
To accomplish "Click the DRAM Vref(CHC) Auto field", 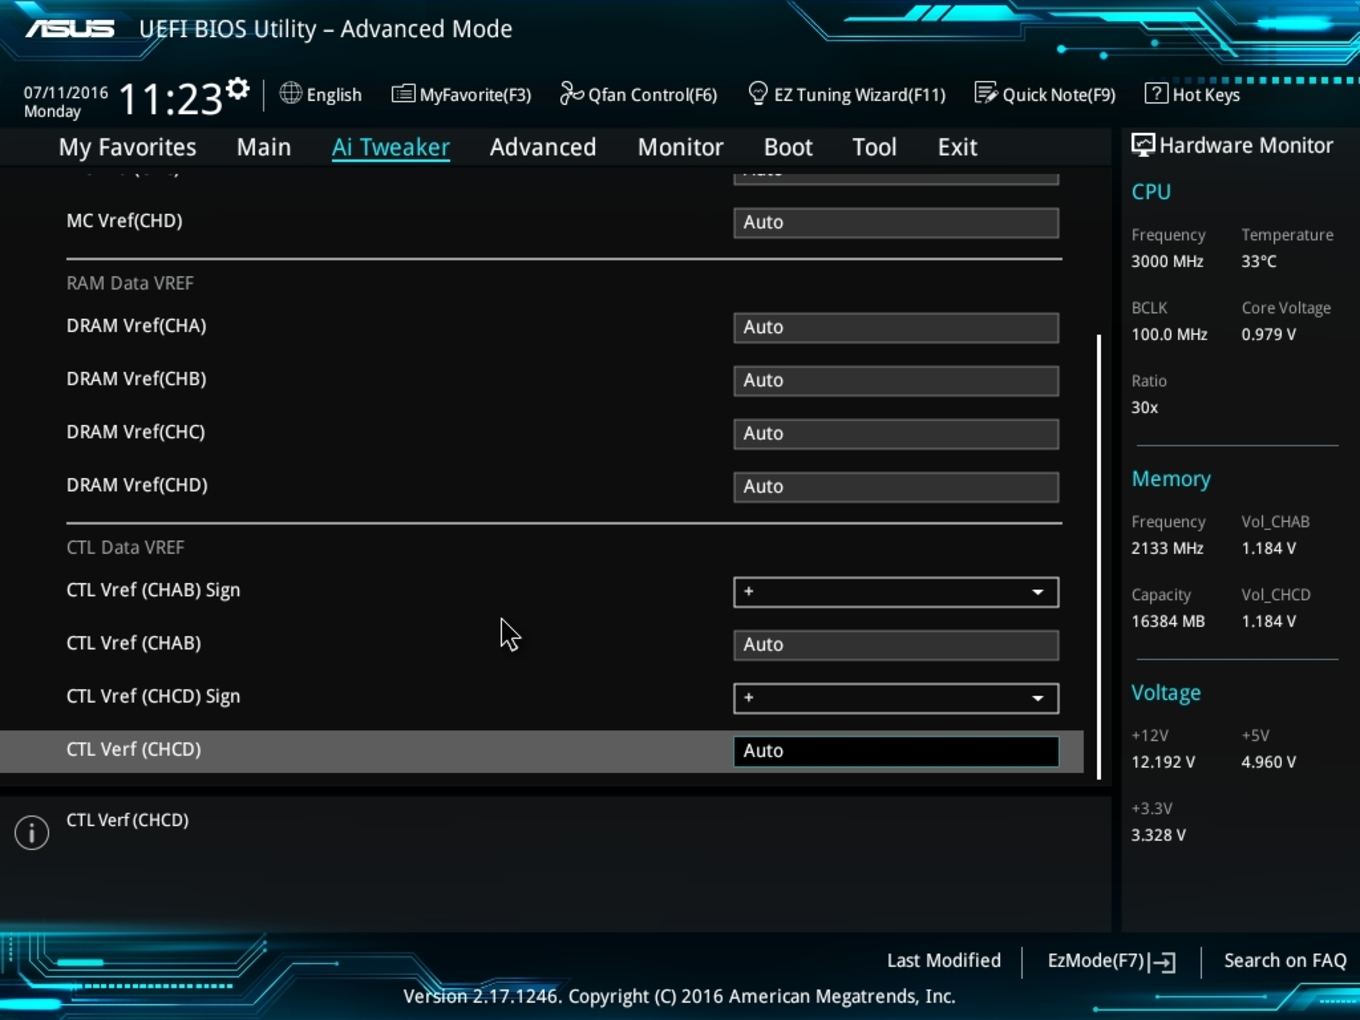I will click(x=896, y=433).
